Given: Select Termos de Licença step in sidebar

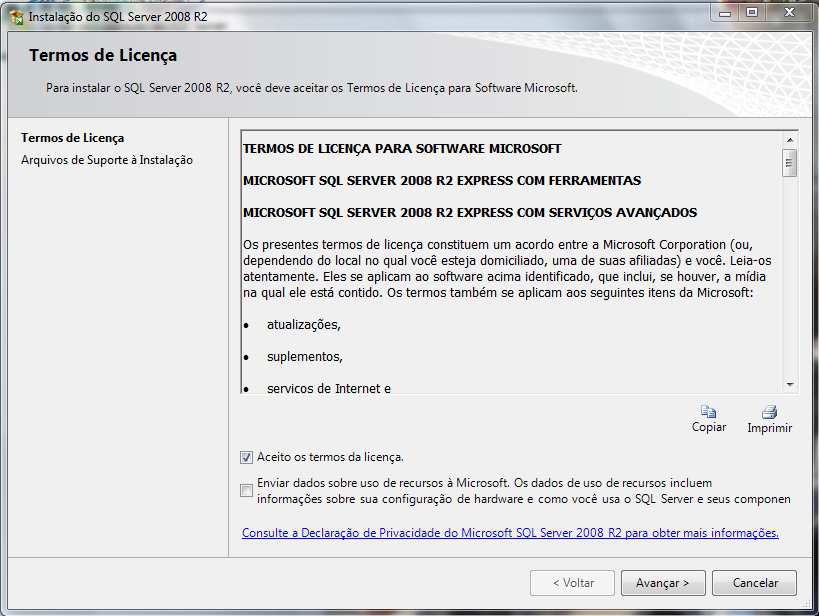Looking at the screenshot, I should click(x=73, y=138).
